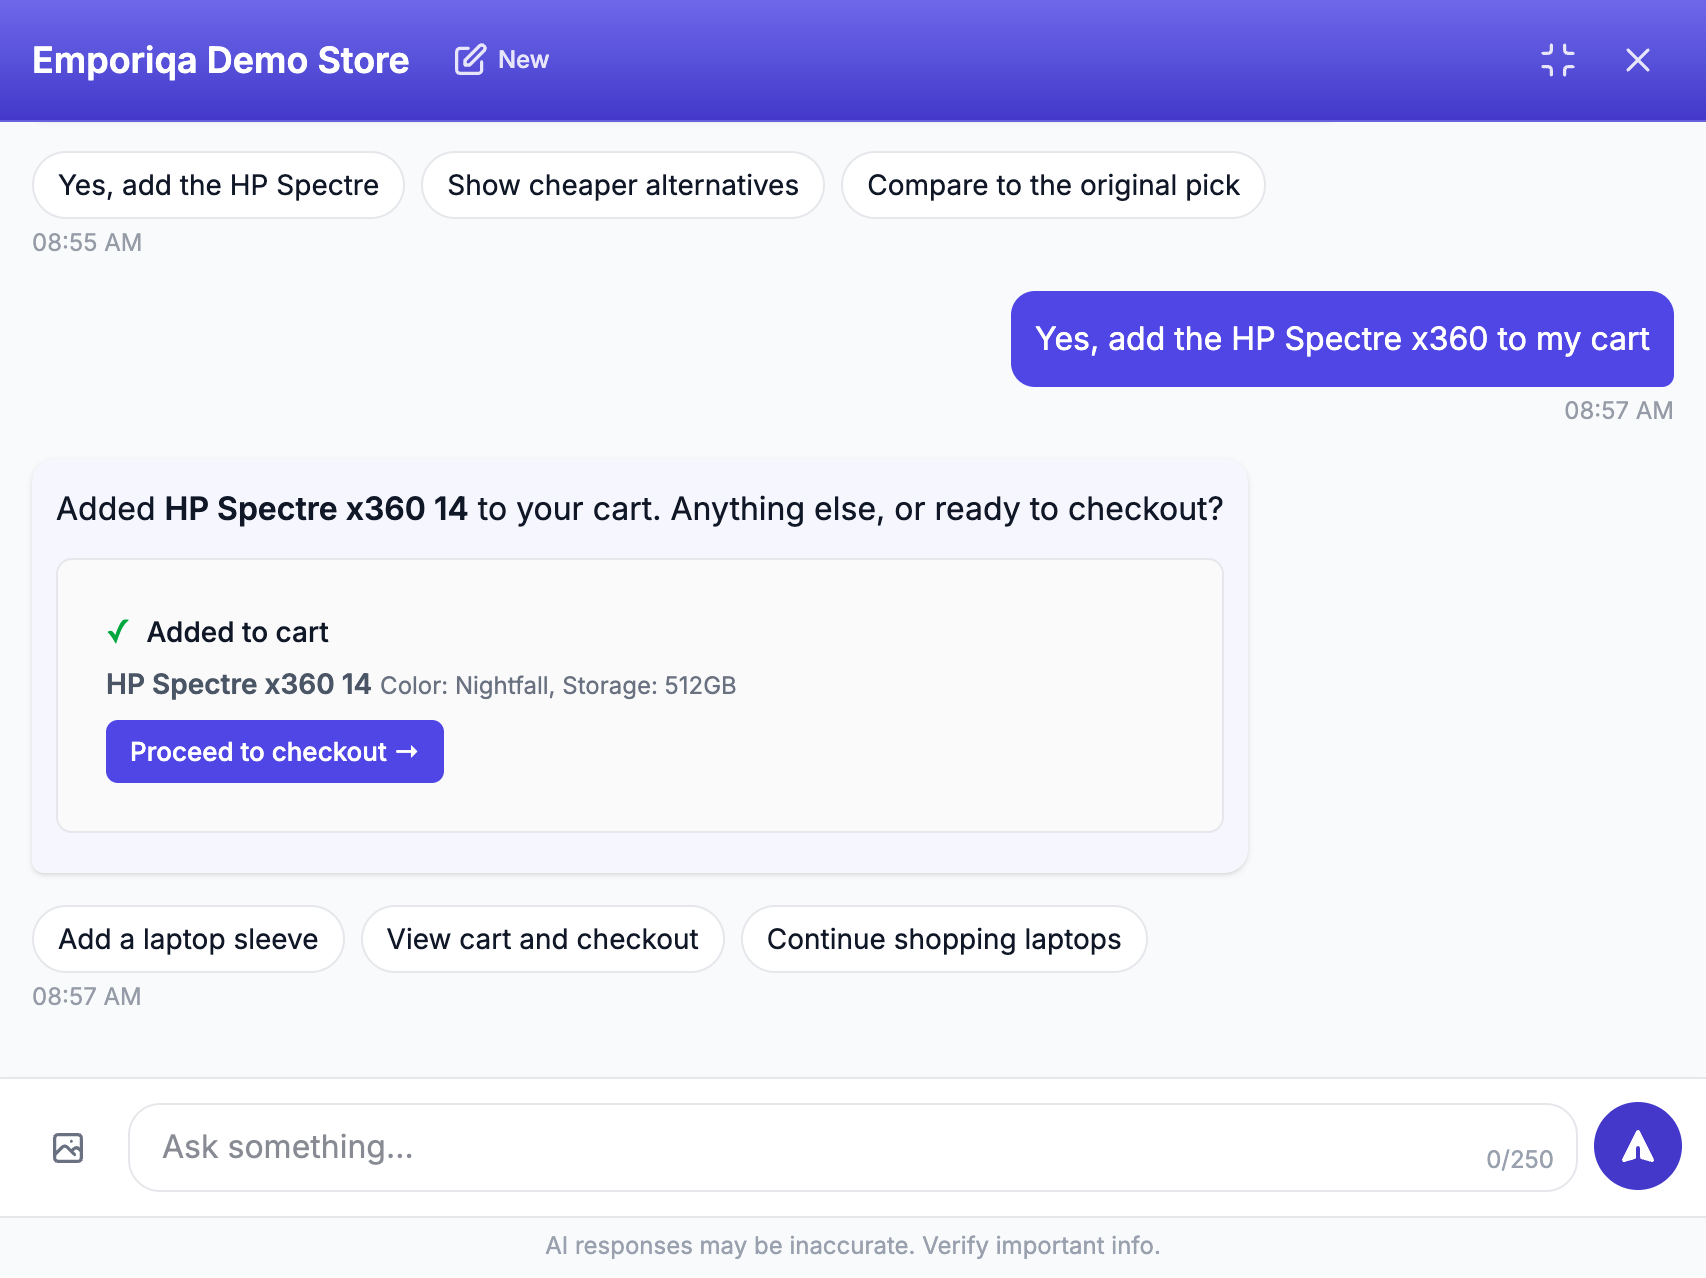Click the '08:55 AM' timestamp
Screen dimensions: 1706x1278
87,242
